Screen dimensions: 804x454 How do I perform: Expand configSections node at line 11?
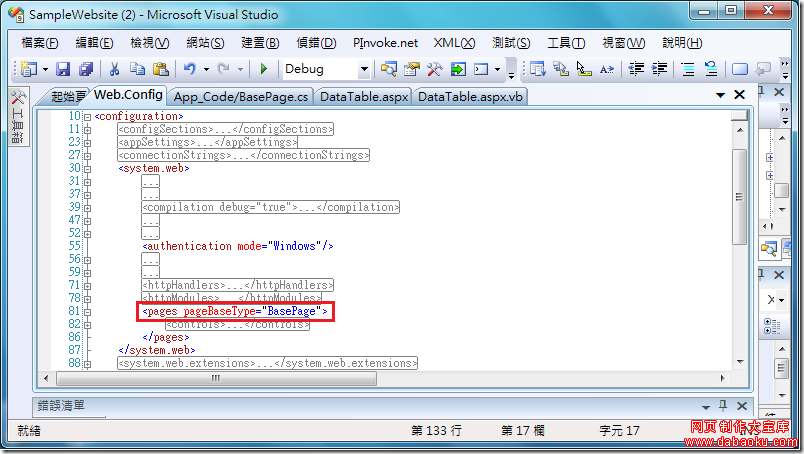(x=87, y=130)
